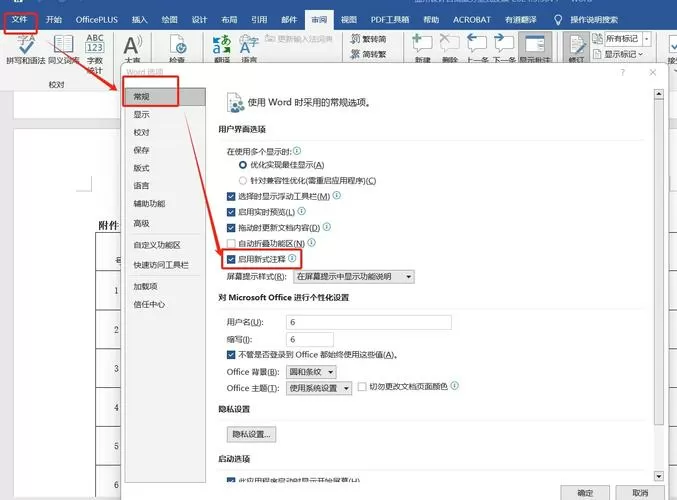The width and height of the screenshot is (677, 500).
Task: Open Office 背景 dropdown
Action: tap(311, 372)
